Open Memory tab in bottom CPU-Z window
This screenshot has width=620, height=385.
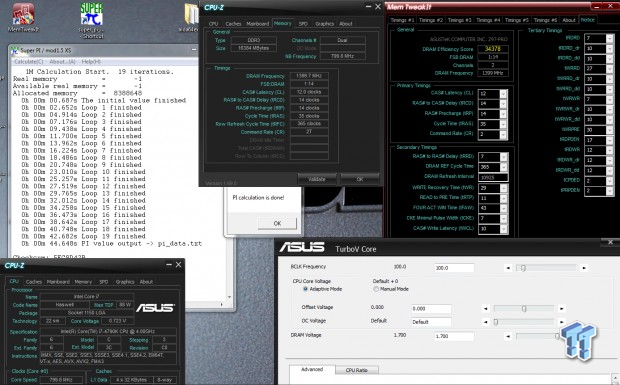(83, 282)
